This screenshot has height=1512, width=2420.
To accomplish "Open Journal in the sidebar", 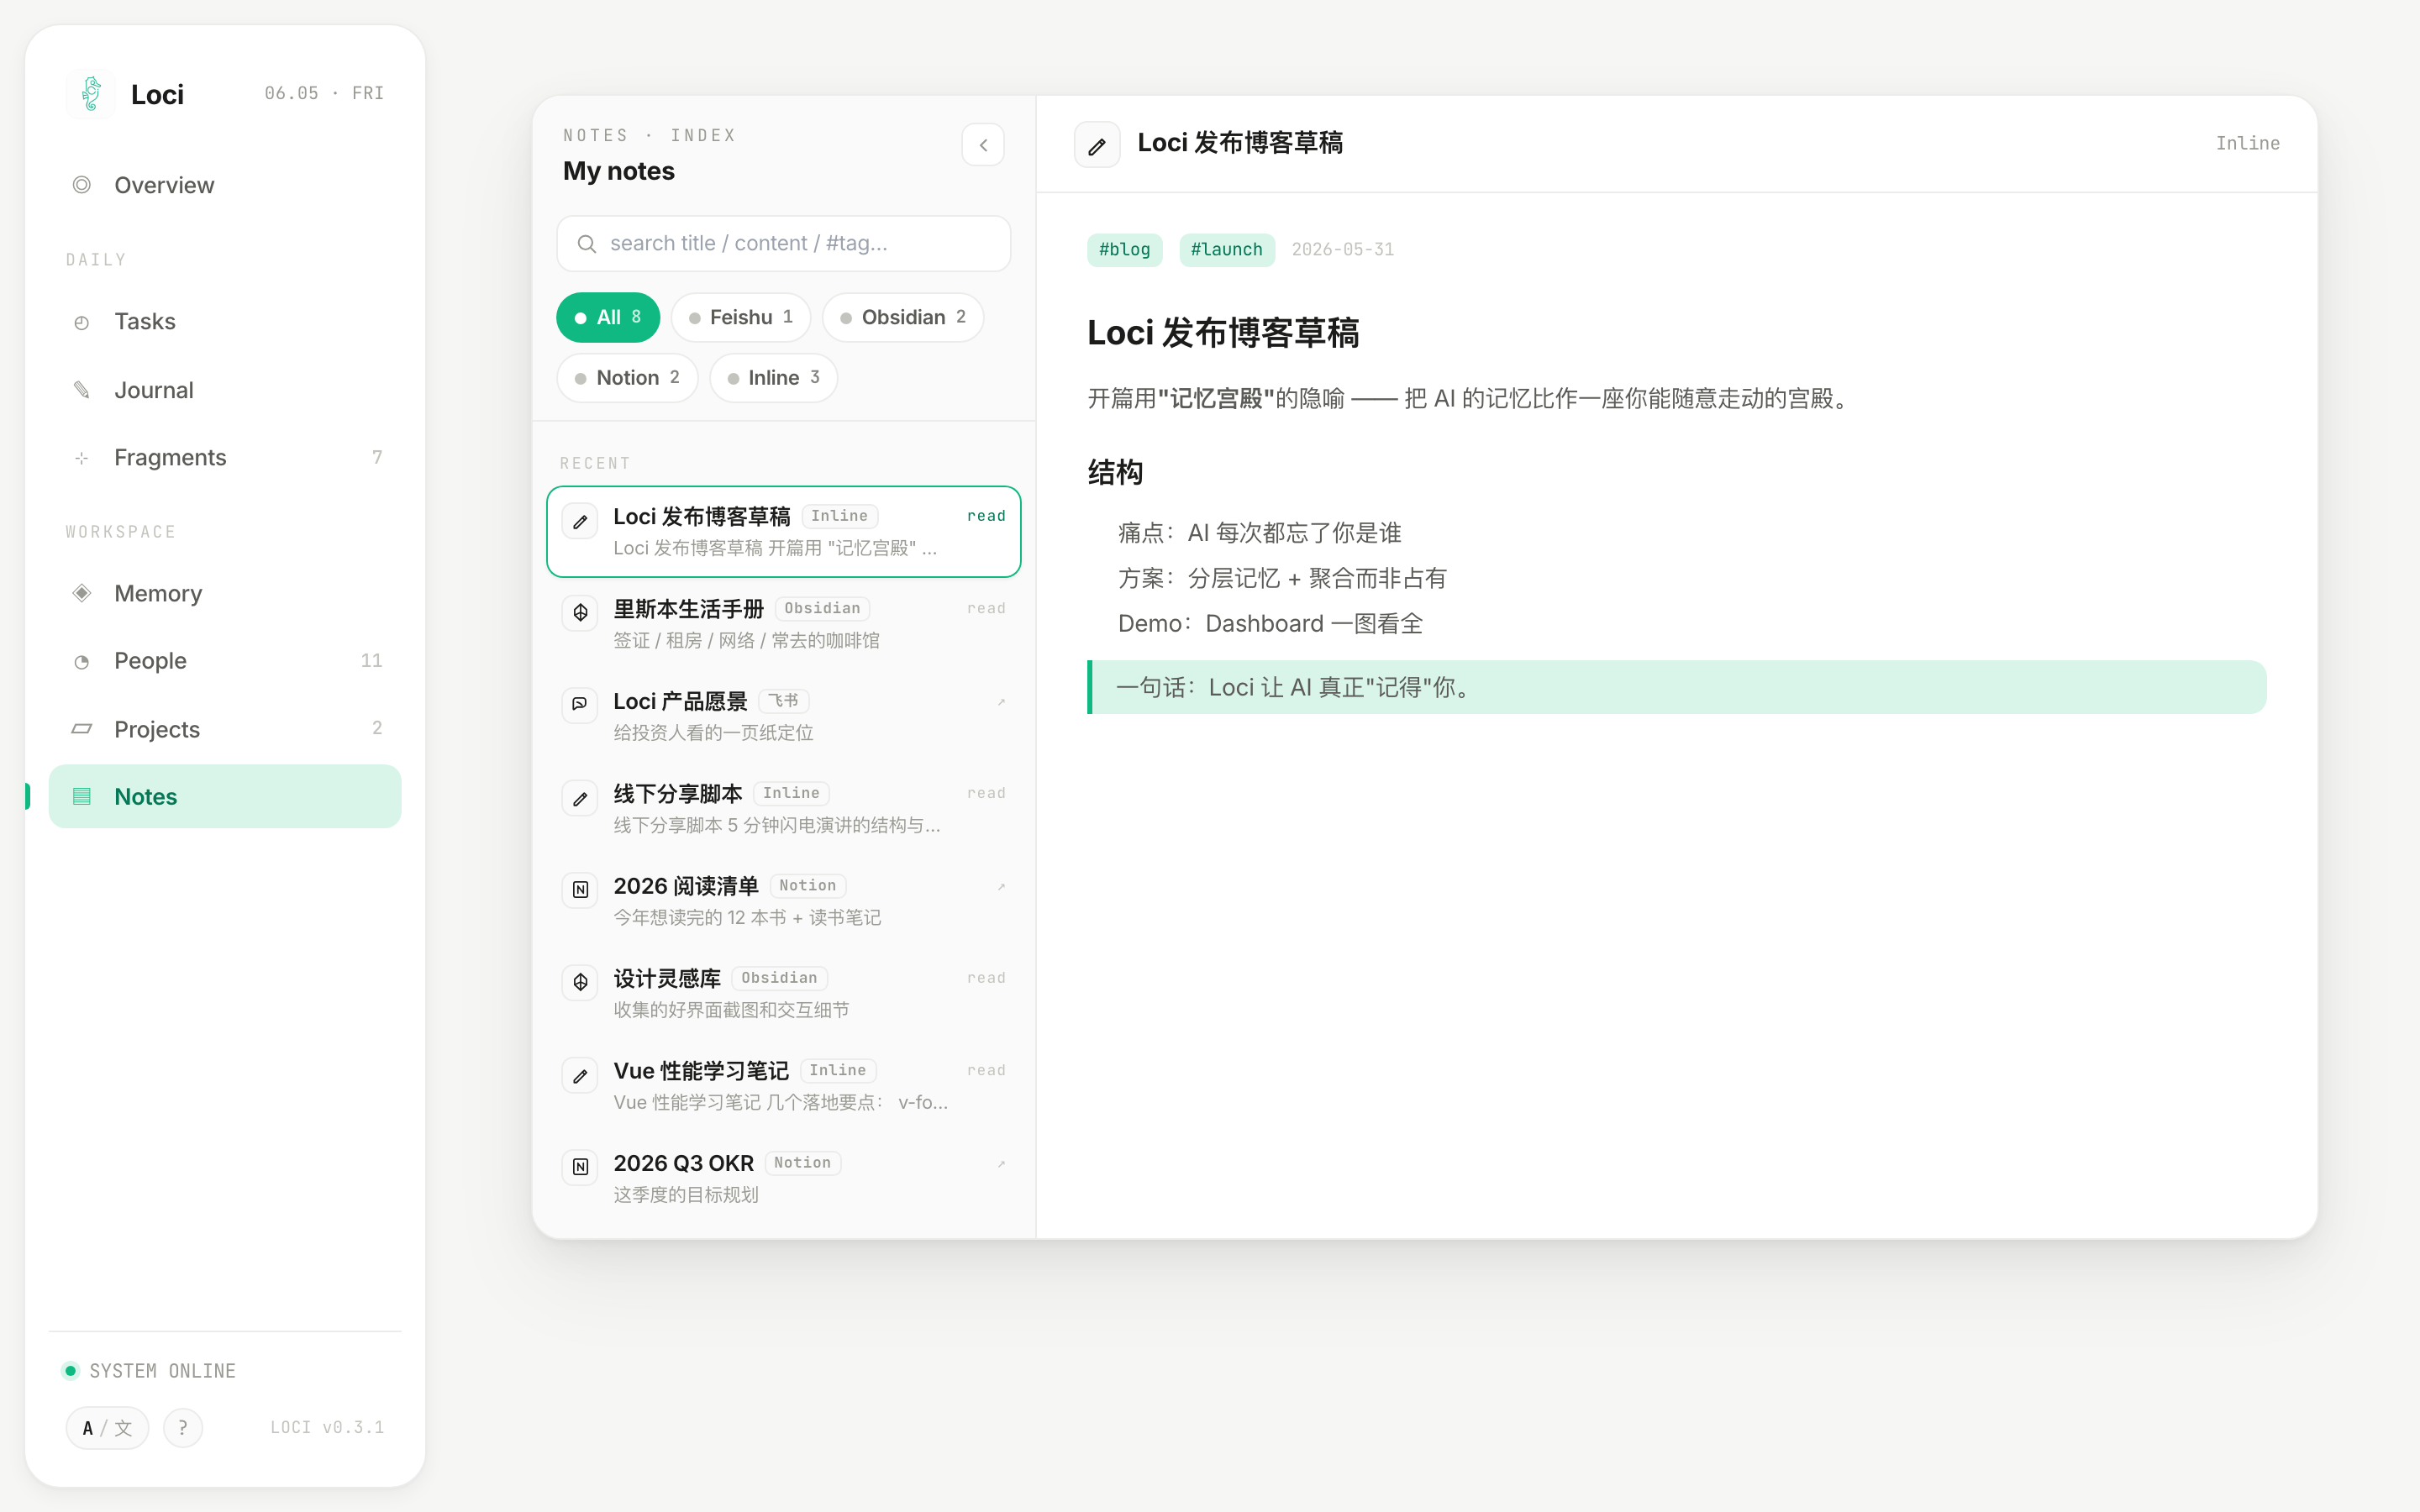I will [225, 390].
